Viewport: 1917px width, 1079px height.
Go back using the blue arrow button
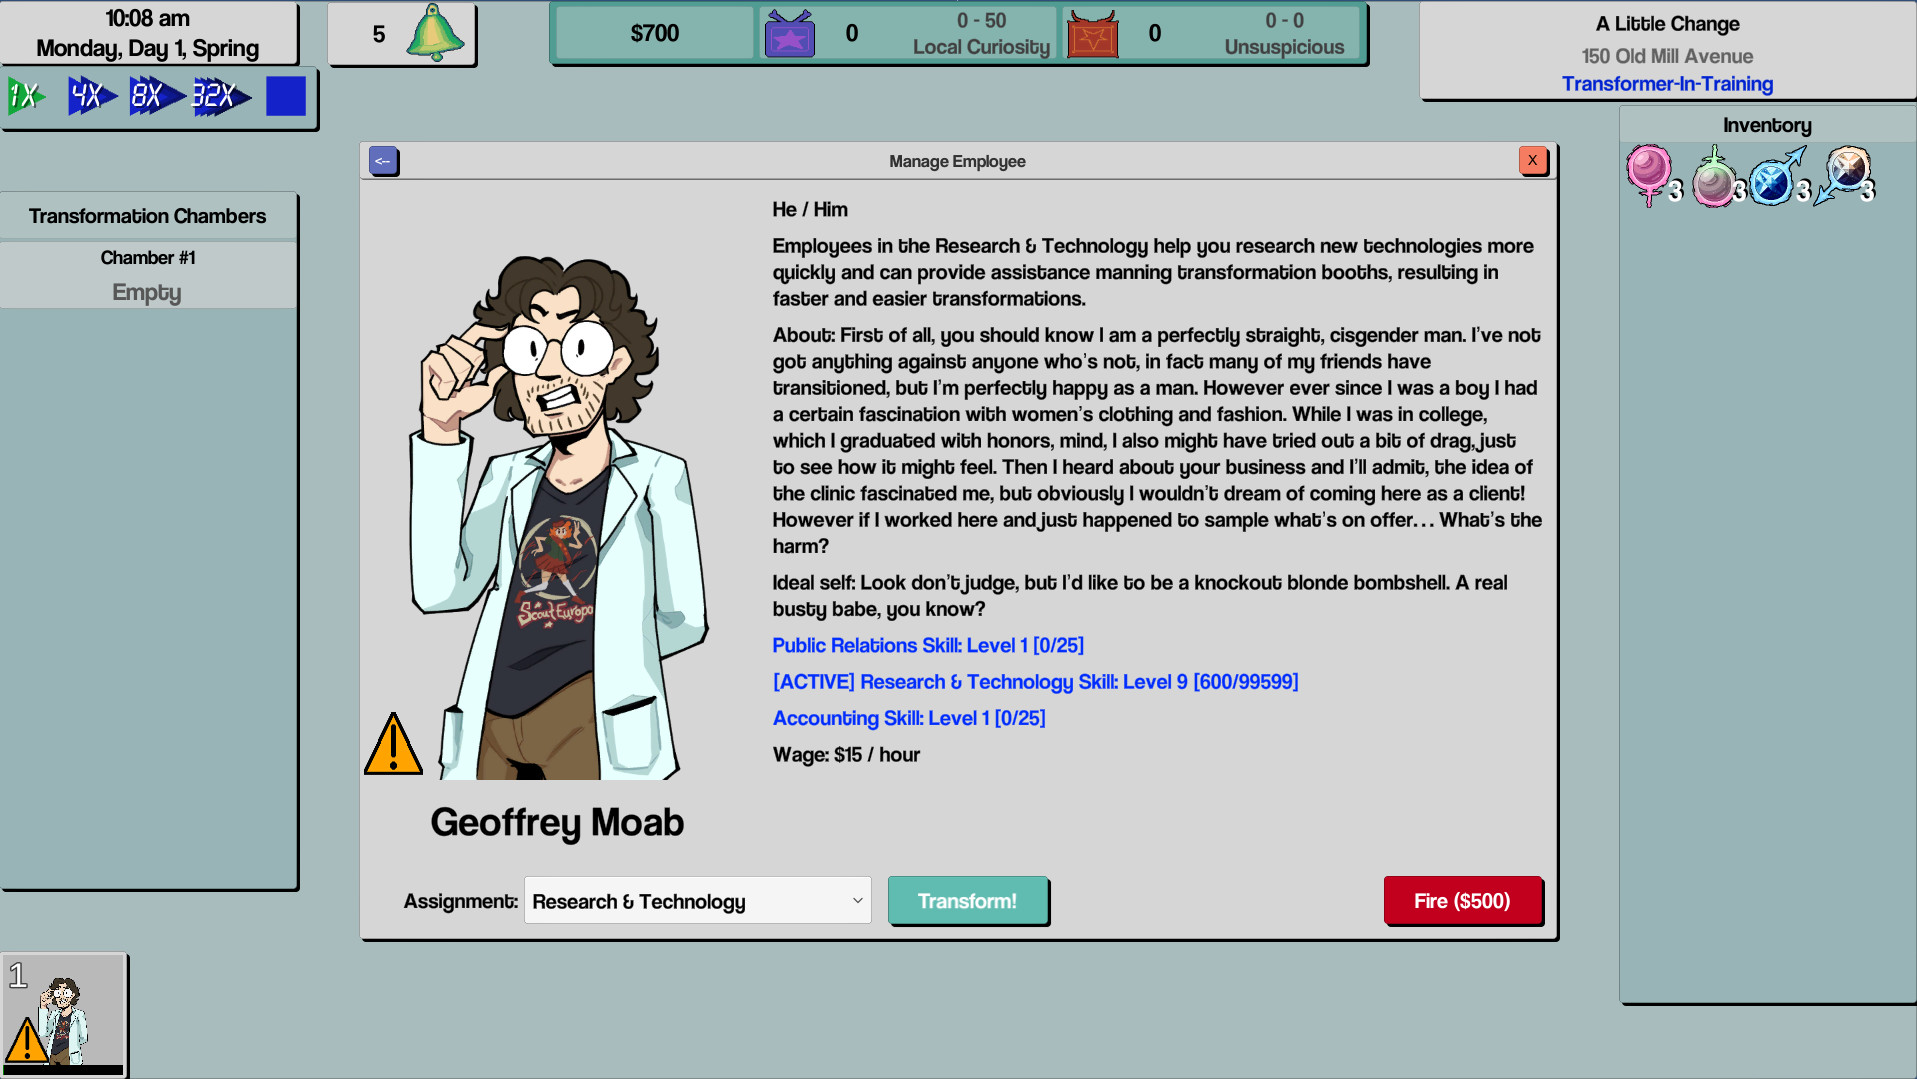383,160
